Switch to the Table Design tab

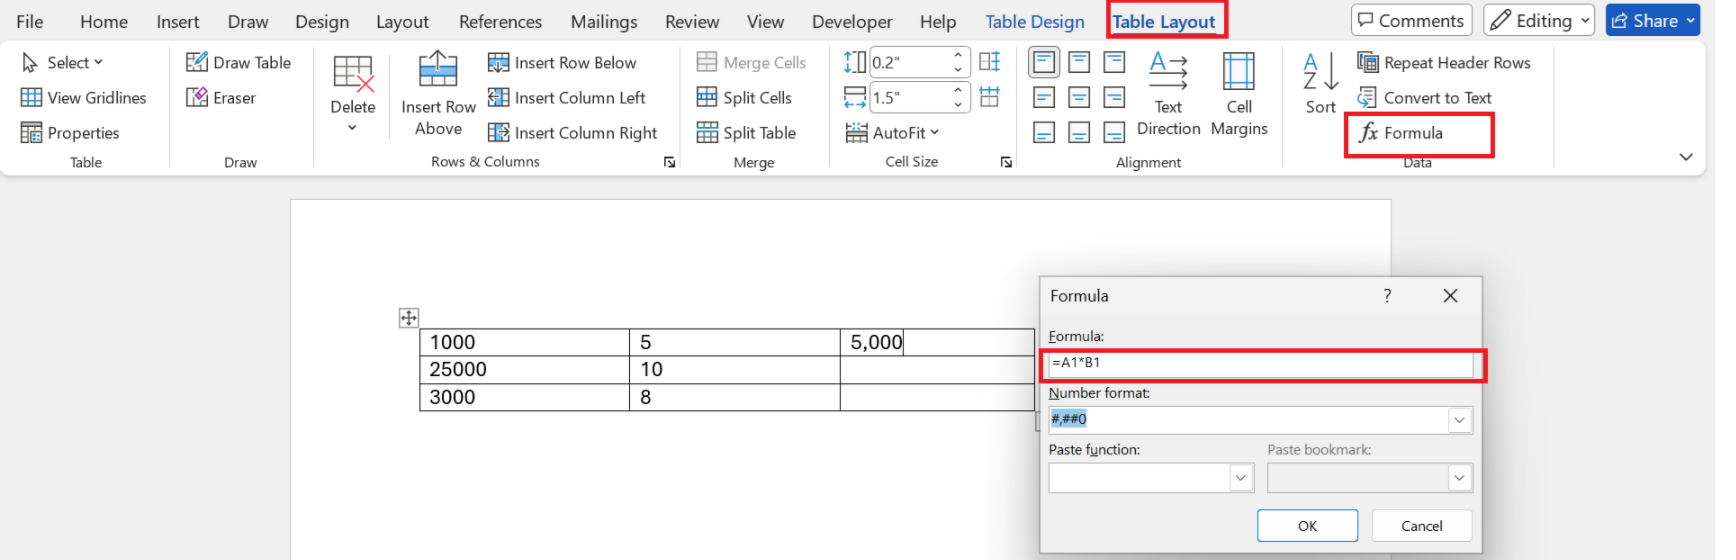click(x=1035, y=21)
